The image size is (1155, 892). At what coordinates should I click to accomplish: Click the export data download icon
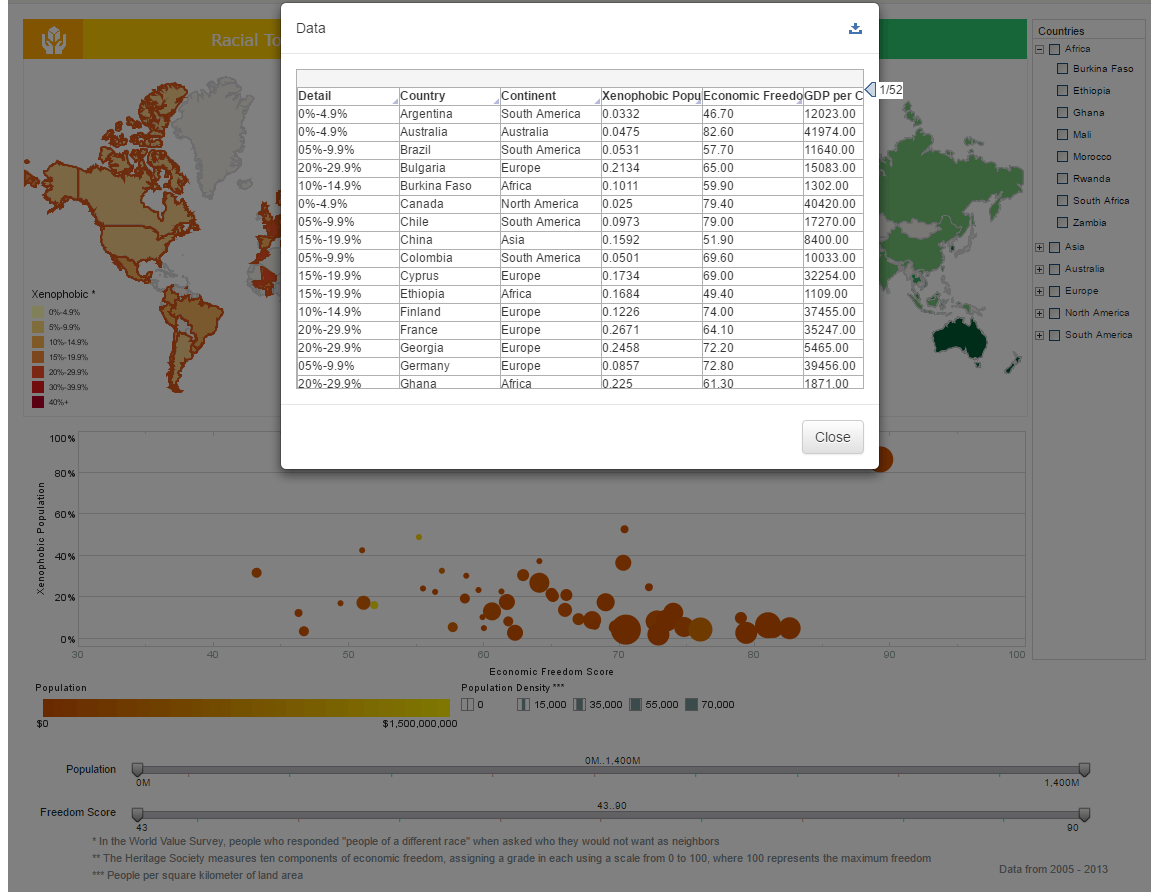point(855,28)
